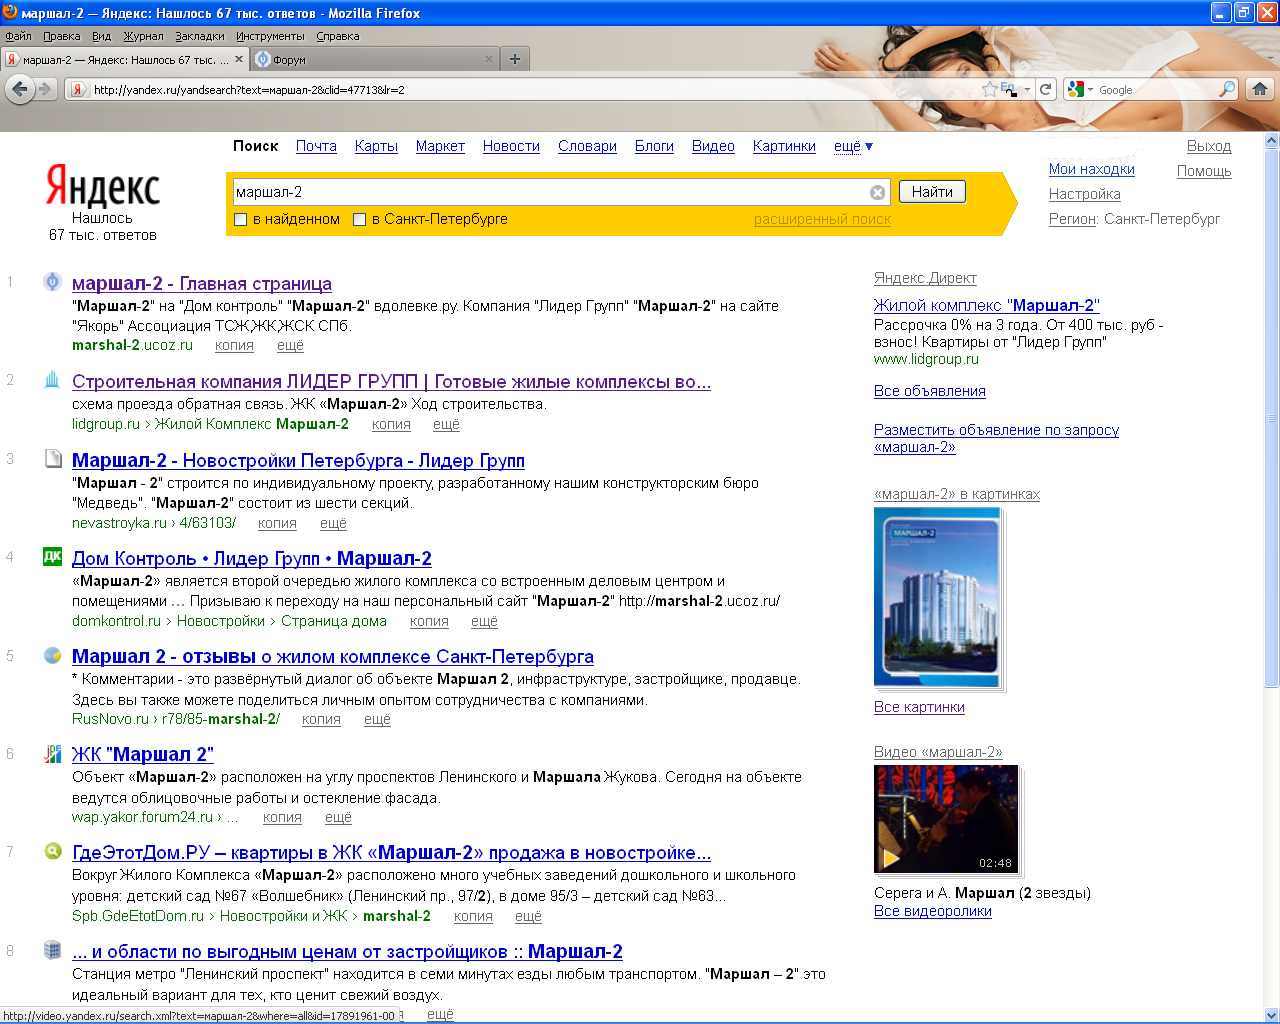The width and height of the screenshot is (1280, 1024).
Task: Click the Яндекс logo
Action: click(x=102, y=187)
